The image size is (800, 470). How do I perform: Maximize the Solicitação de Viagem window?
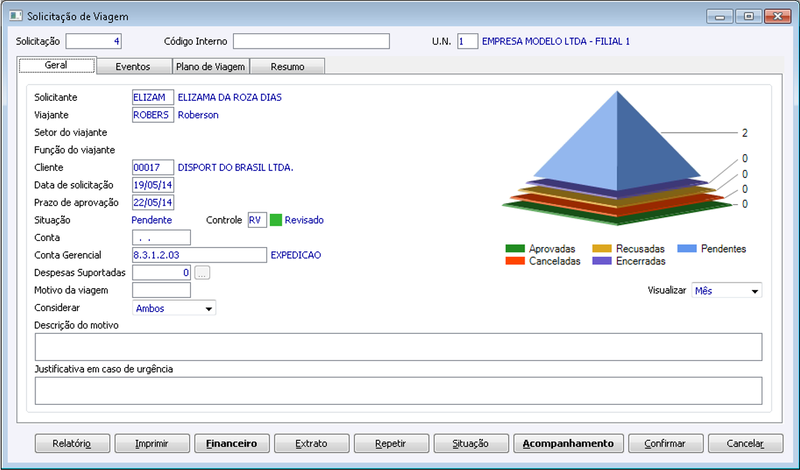click(748, 16)
